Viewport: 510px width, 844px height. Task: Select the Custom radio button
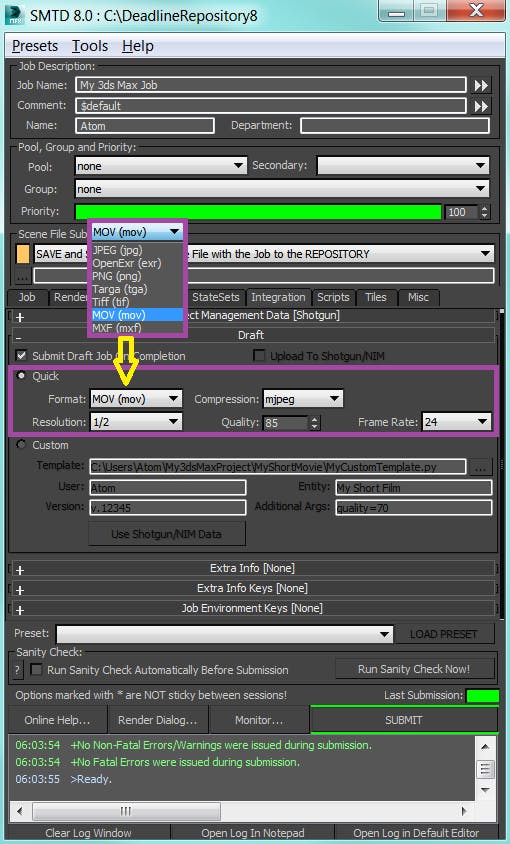click(22, 445)
